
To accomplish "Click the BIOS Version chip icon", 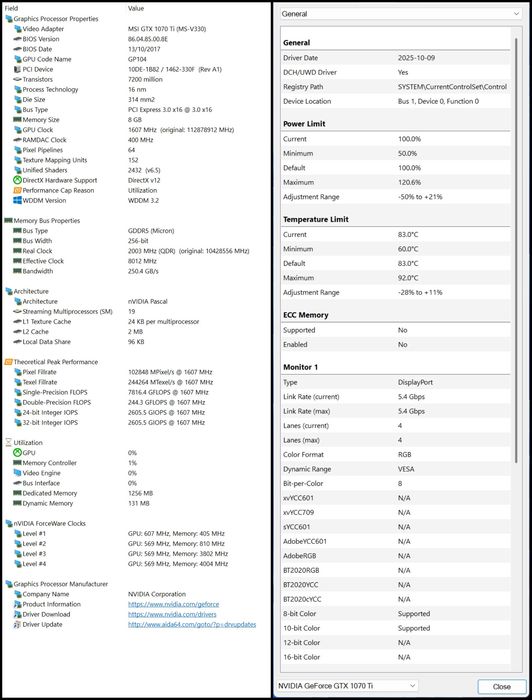I will click(17, 39).
